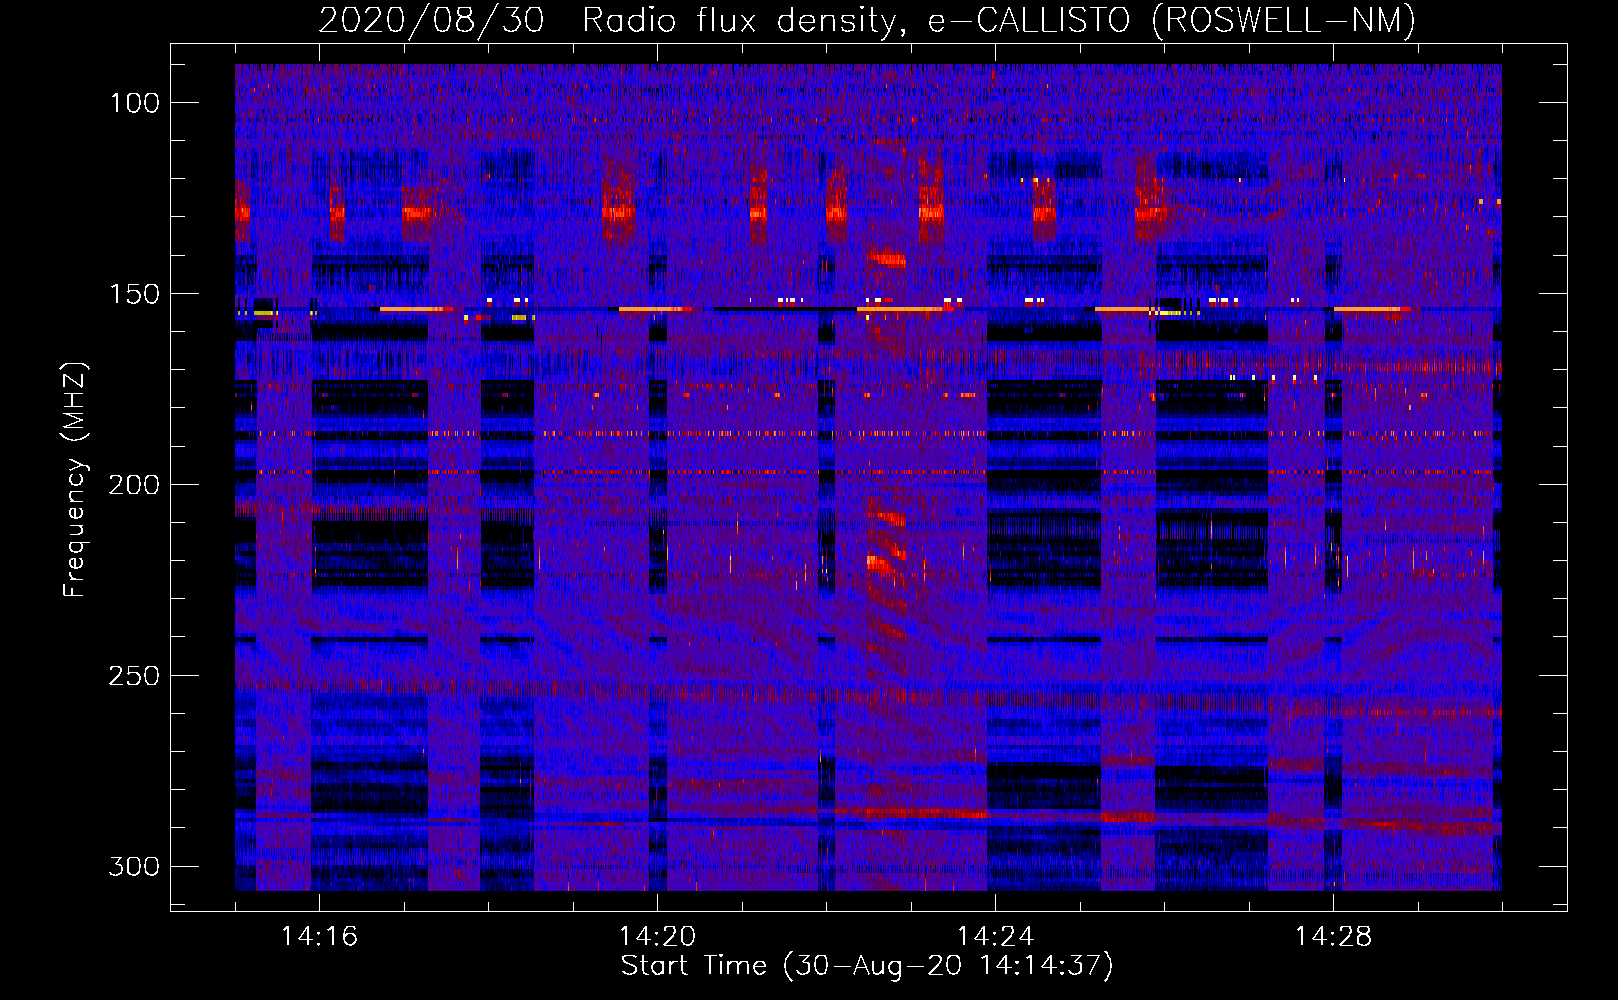Click the 200 frequency tick label
Image resolution: width=1618 pixels, height=1000 pixels.
135,485
